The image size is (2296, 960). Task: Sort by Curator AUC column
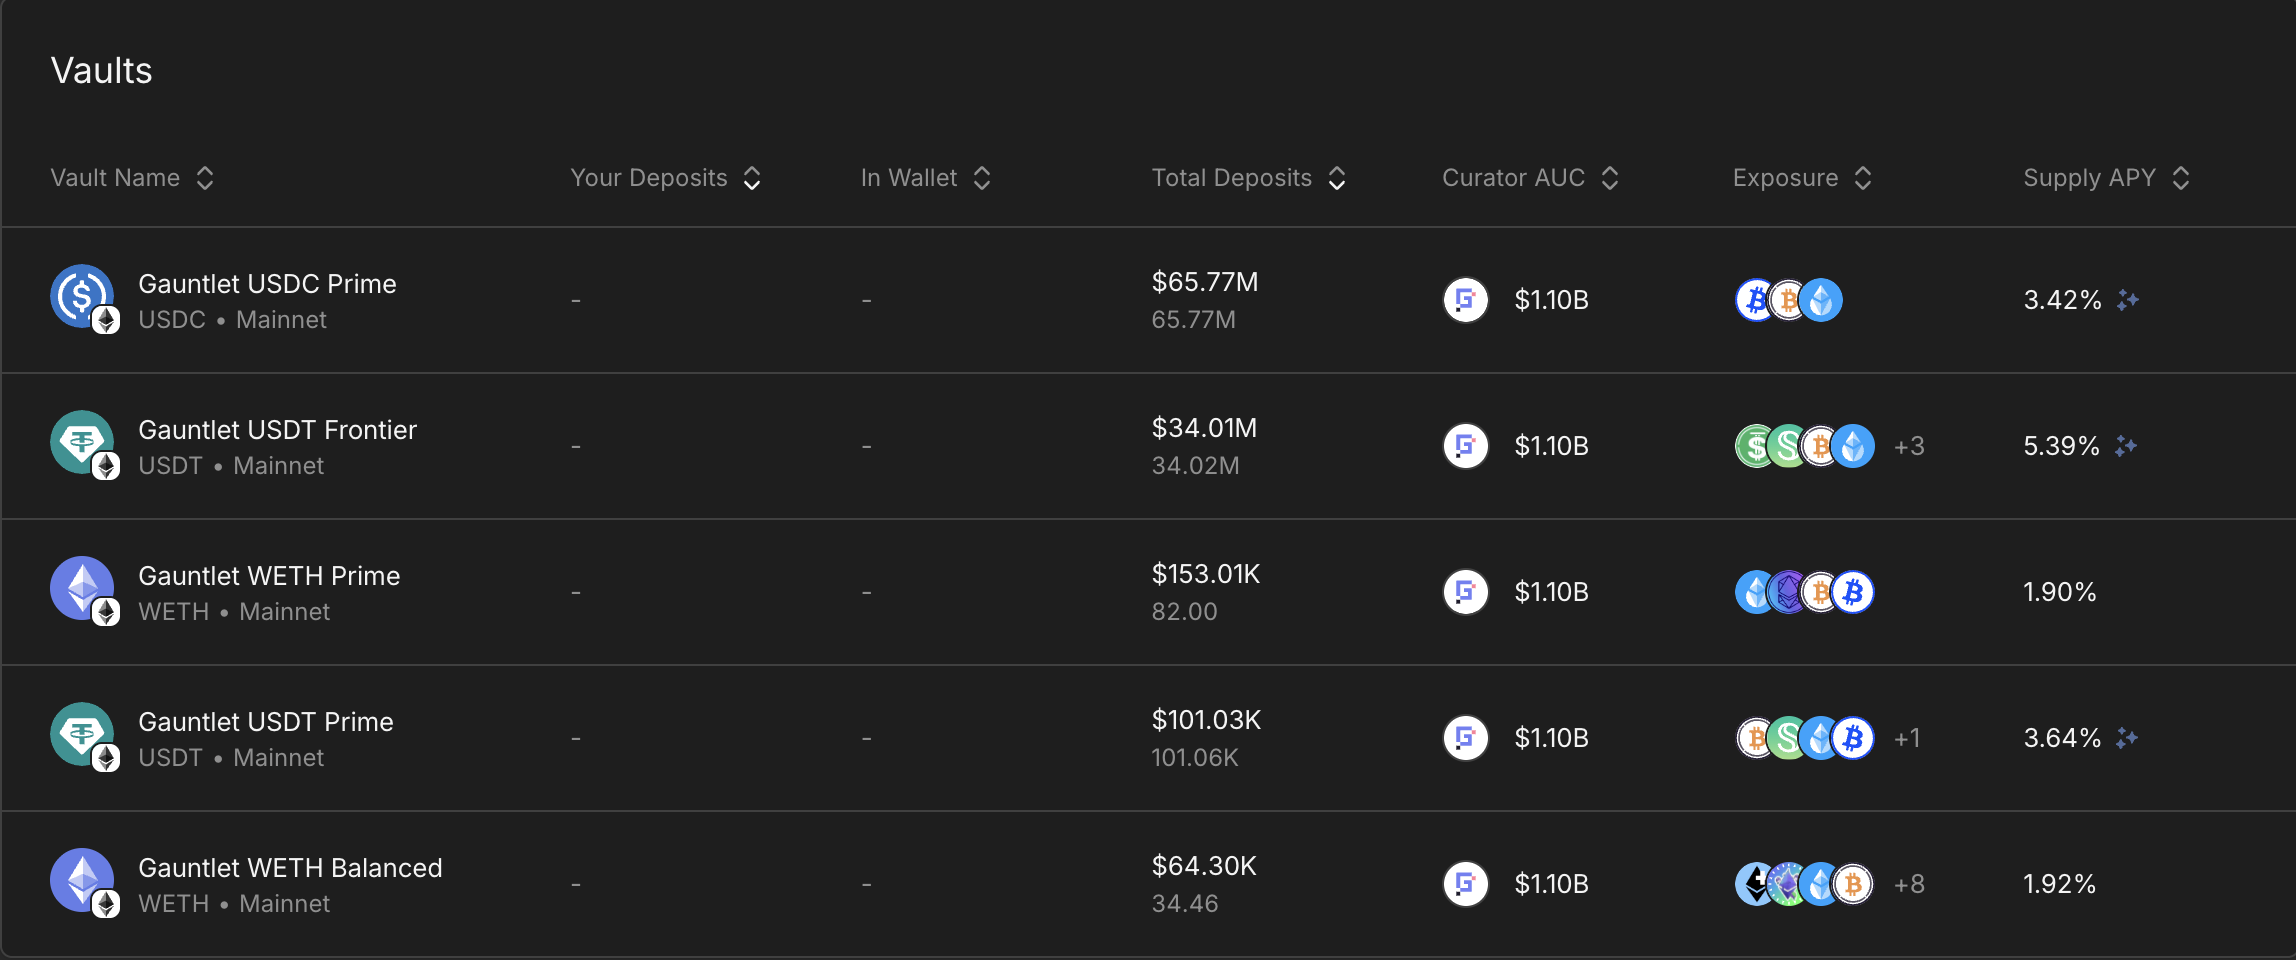[1530, 178]
